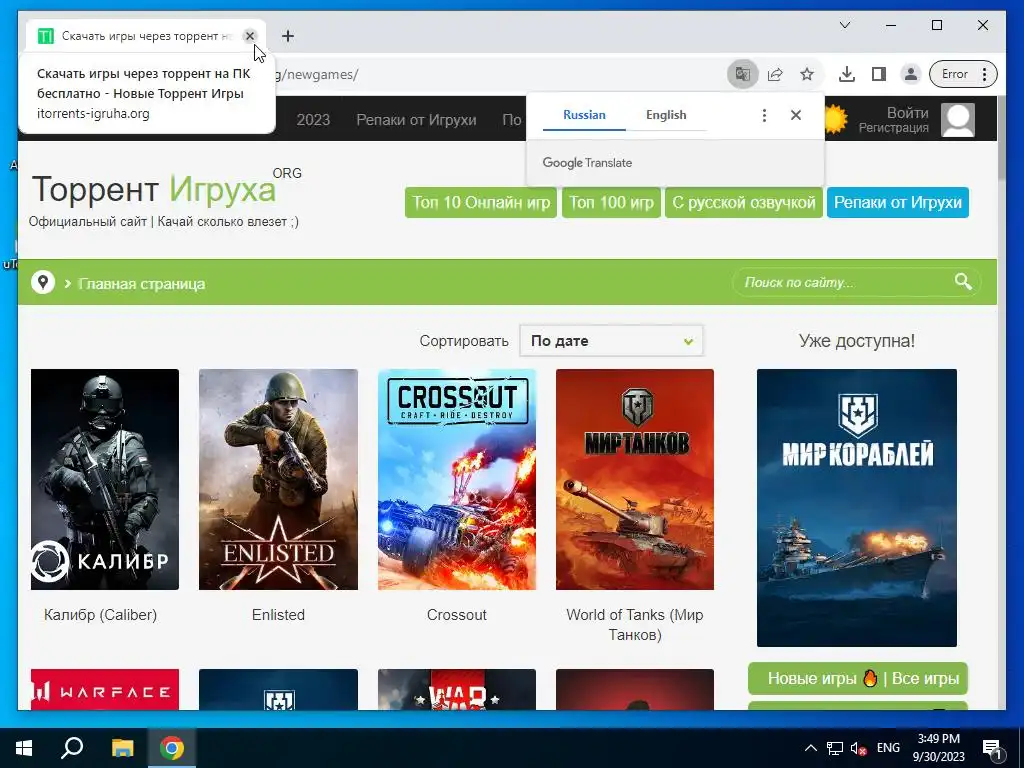Open Репаки от Игрухи nav menu item
The height and width of the screenshot is (768, 1024).
coord(416,120)
